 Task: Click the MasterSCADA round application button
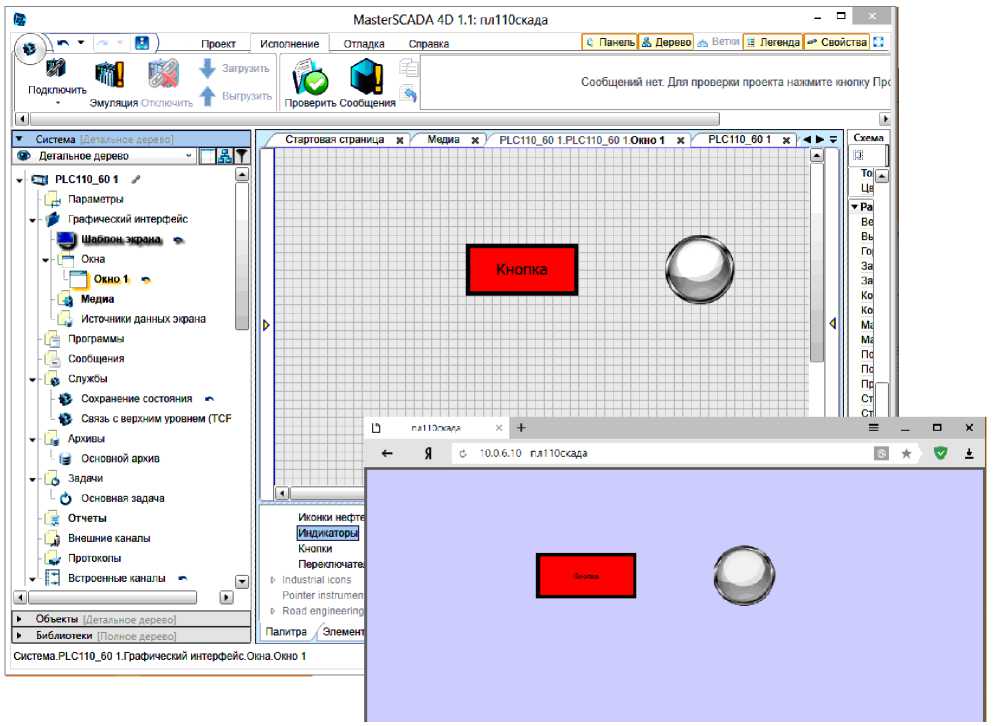29,48
